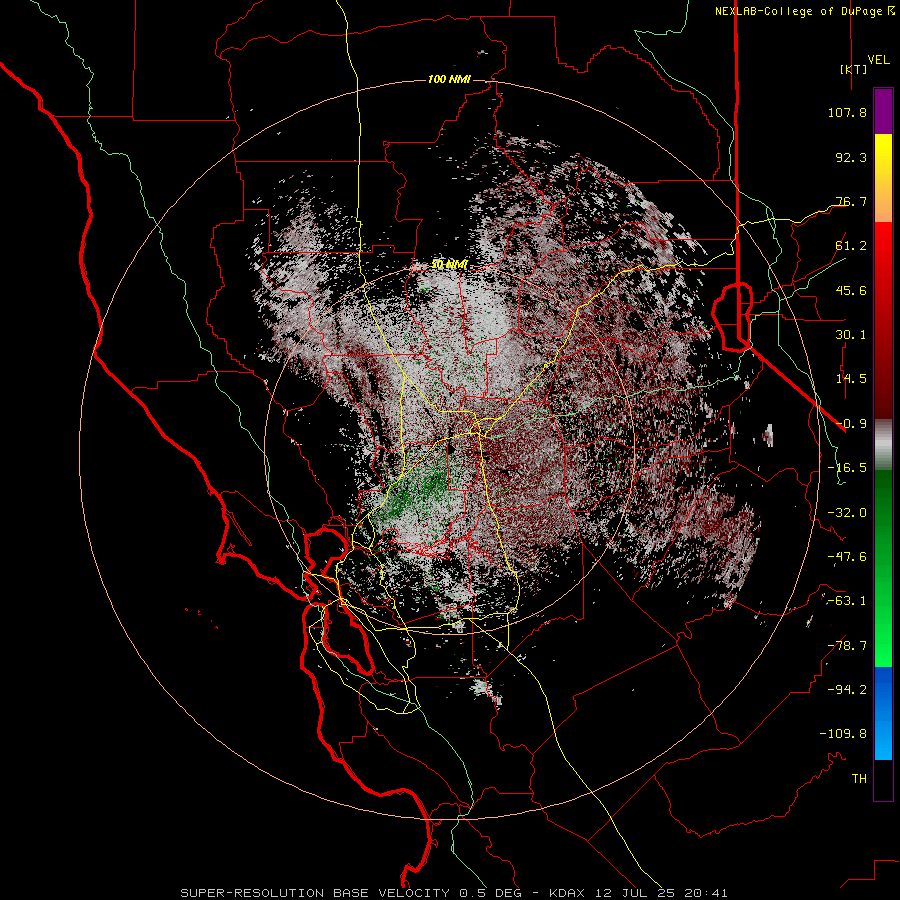
Task: Select the -109.8 scale value
Action: tap(843, 734)
